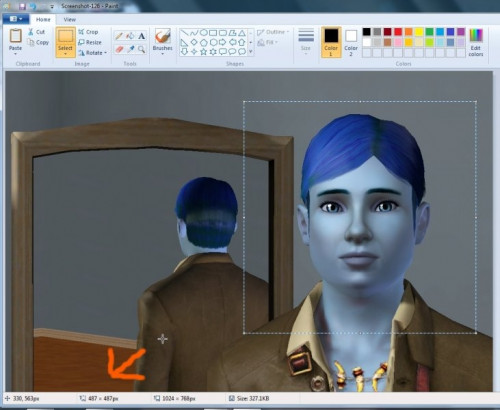Image resolution: width=500 pixels, height=410 pixels.
Task: Select the Color picker eyedropper tool
Action: [130, 49]
